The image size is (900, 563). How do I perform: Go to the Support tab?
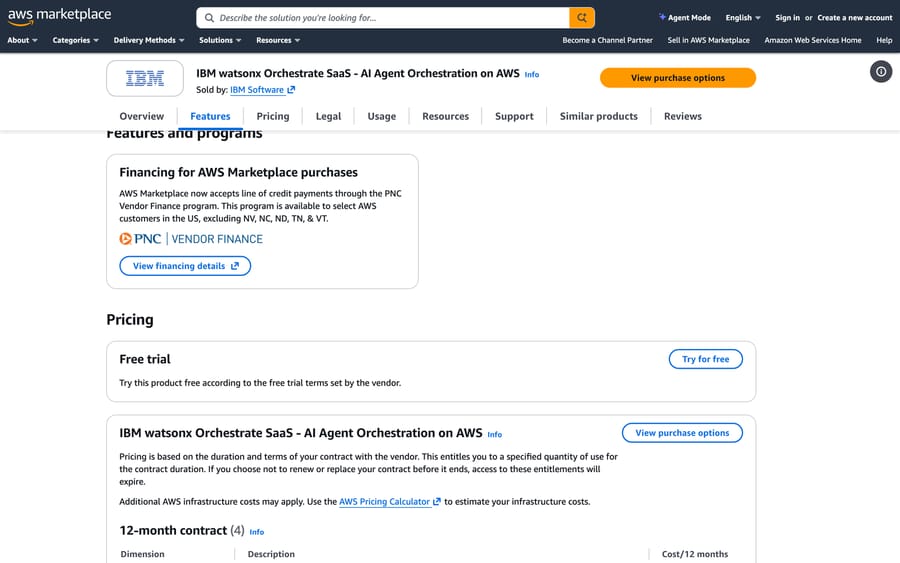(514, 116)
